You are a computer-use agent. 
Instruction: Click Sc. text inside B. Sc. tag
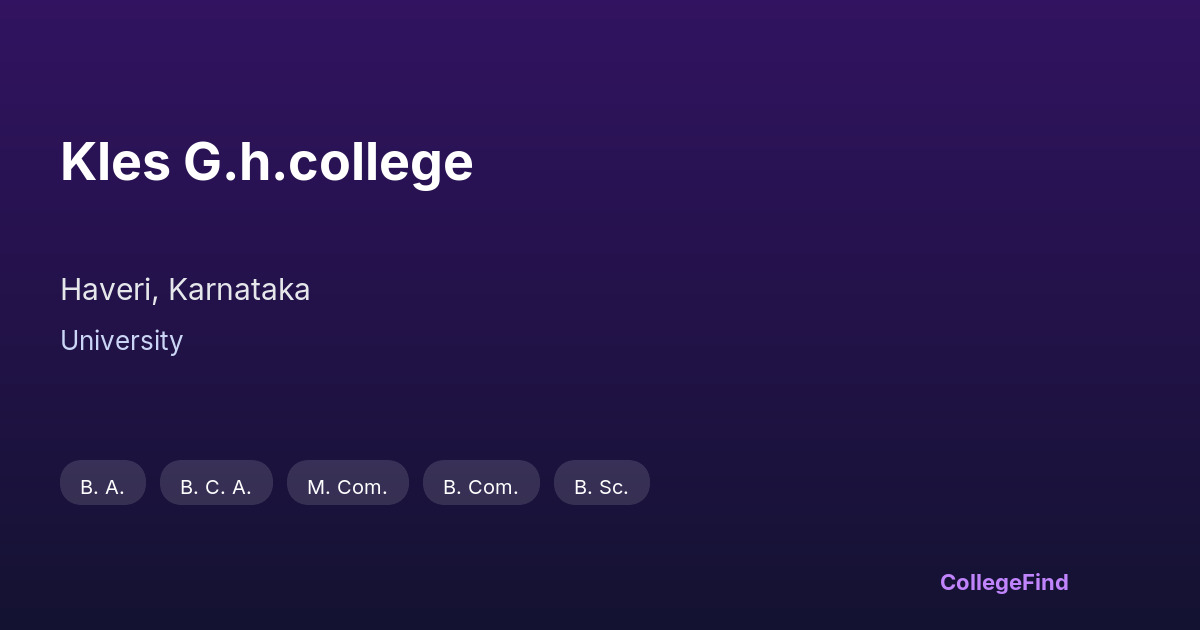[x=613, y=487]
